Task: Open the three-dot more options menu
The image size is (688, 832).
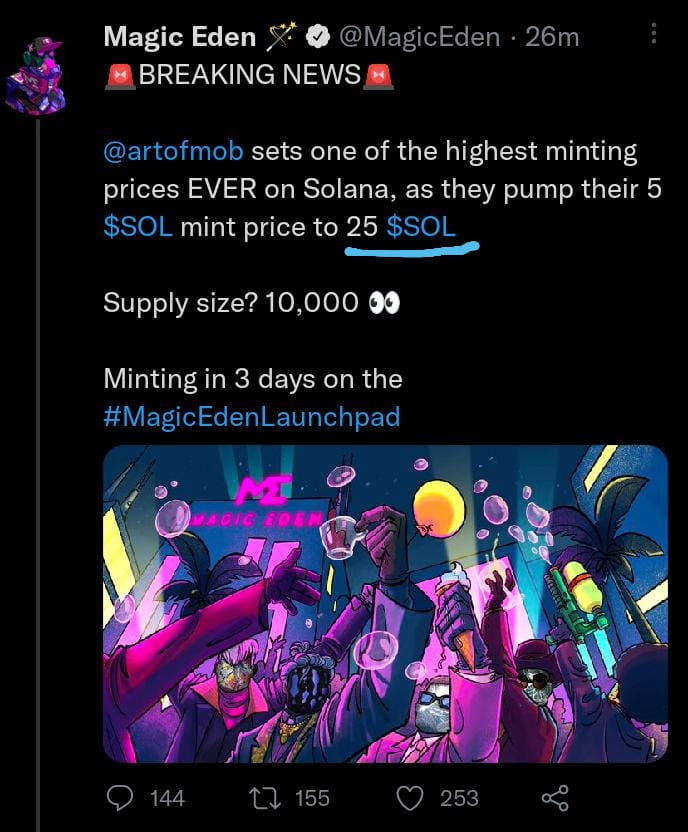Action: [654, 33]
